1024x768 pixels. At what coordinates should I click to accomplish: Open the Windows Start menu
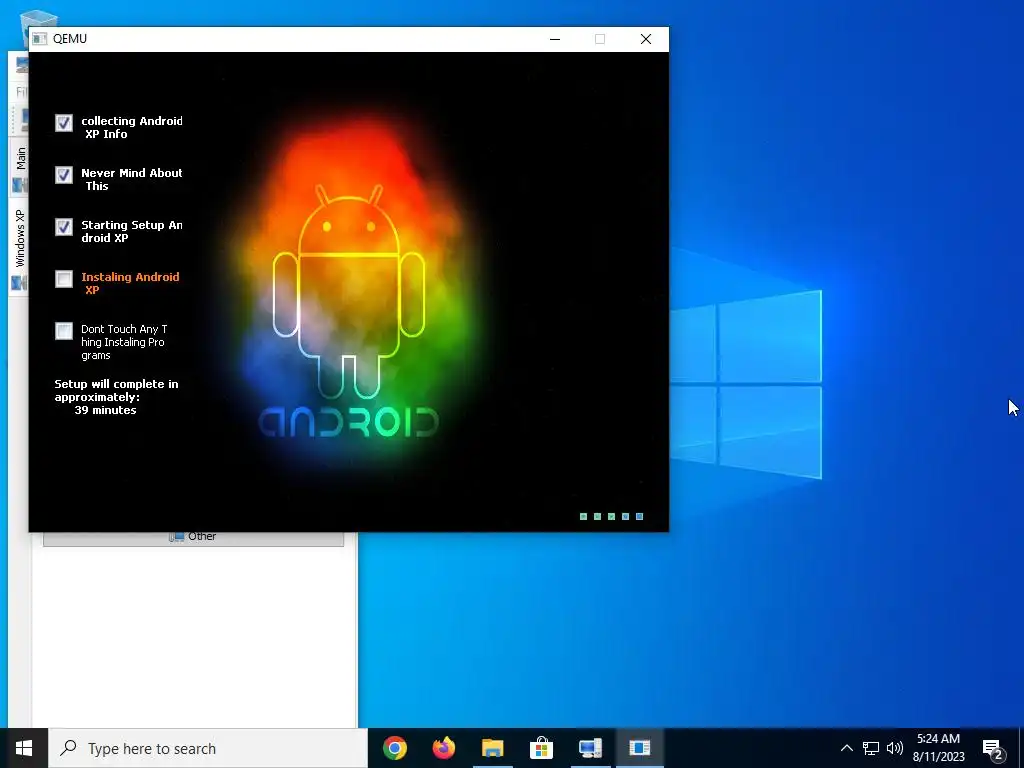pyautogui.click(x=24, y=748)
